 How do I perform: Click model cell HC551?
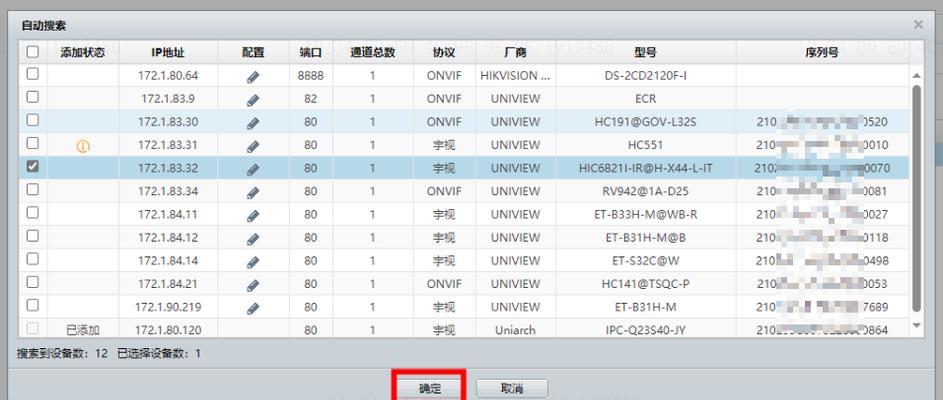coord(645,145)
